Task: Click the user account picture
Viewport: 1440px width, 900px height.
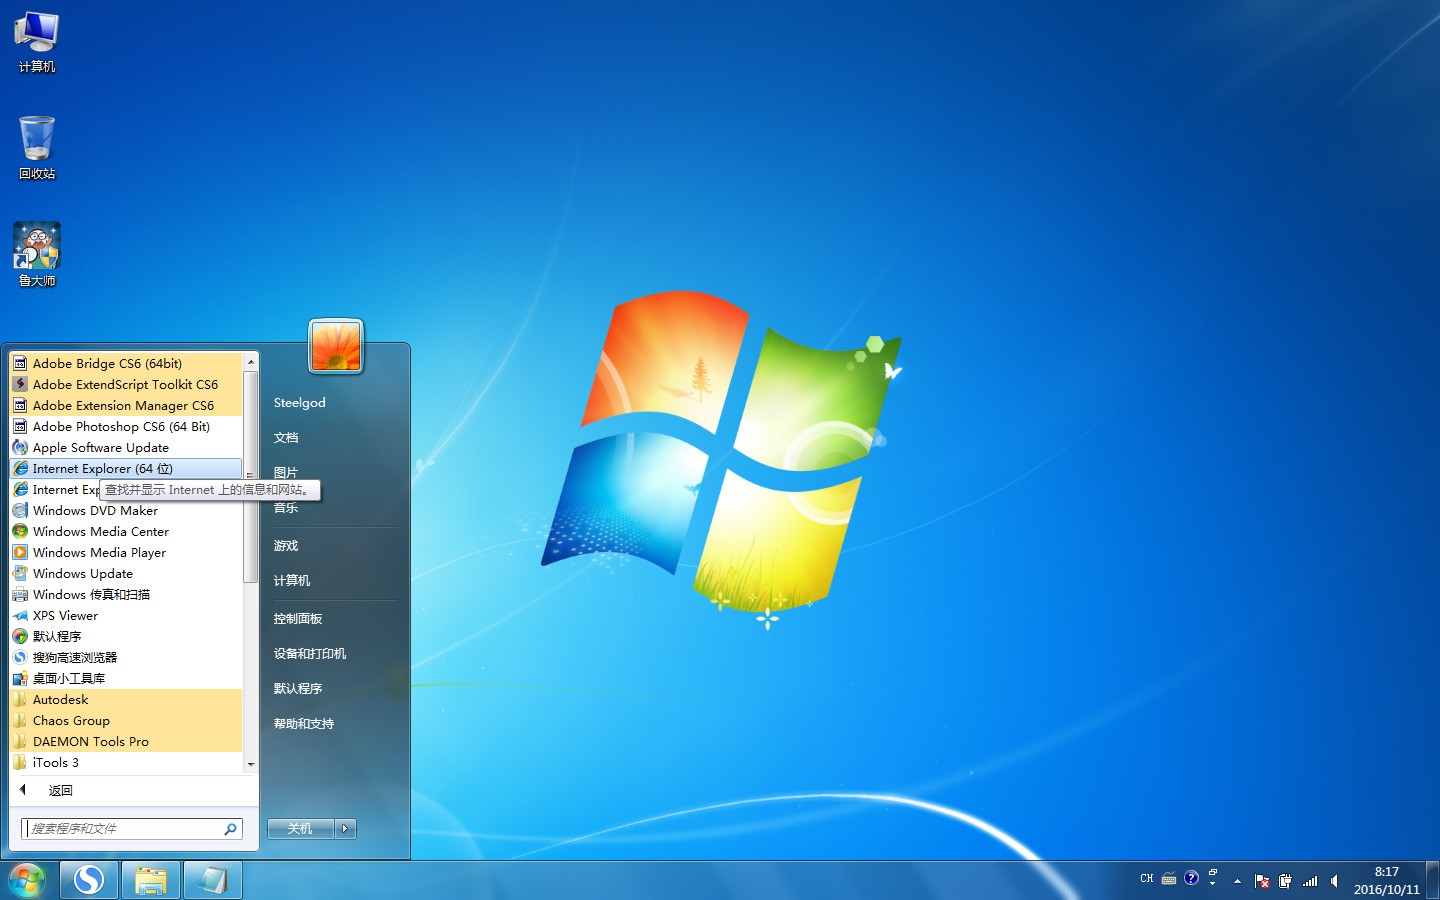Action: 336,346
